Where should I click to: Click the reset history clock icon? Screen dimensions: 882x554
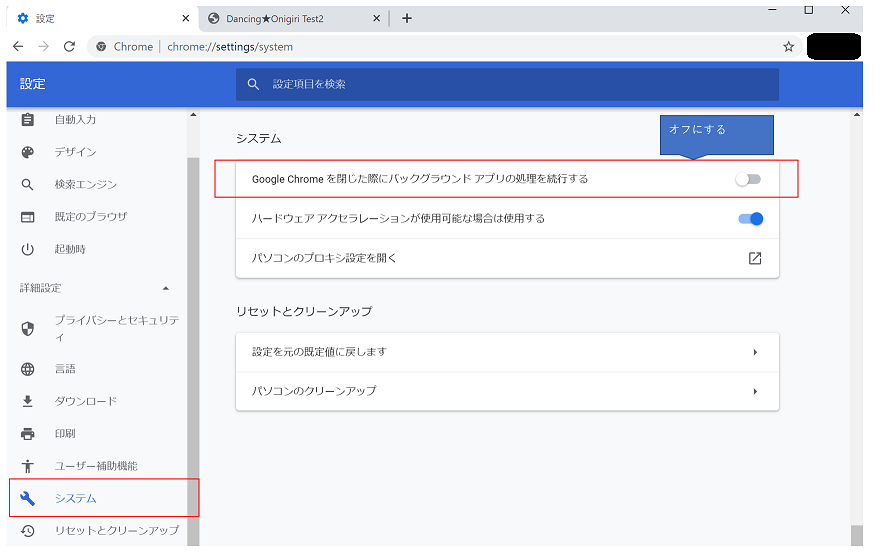pyautogui.click(x=28, y=530)
